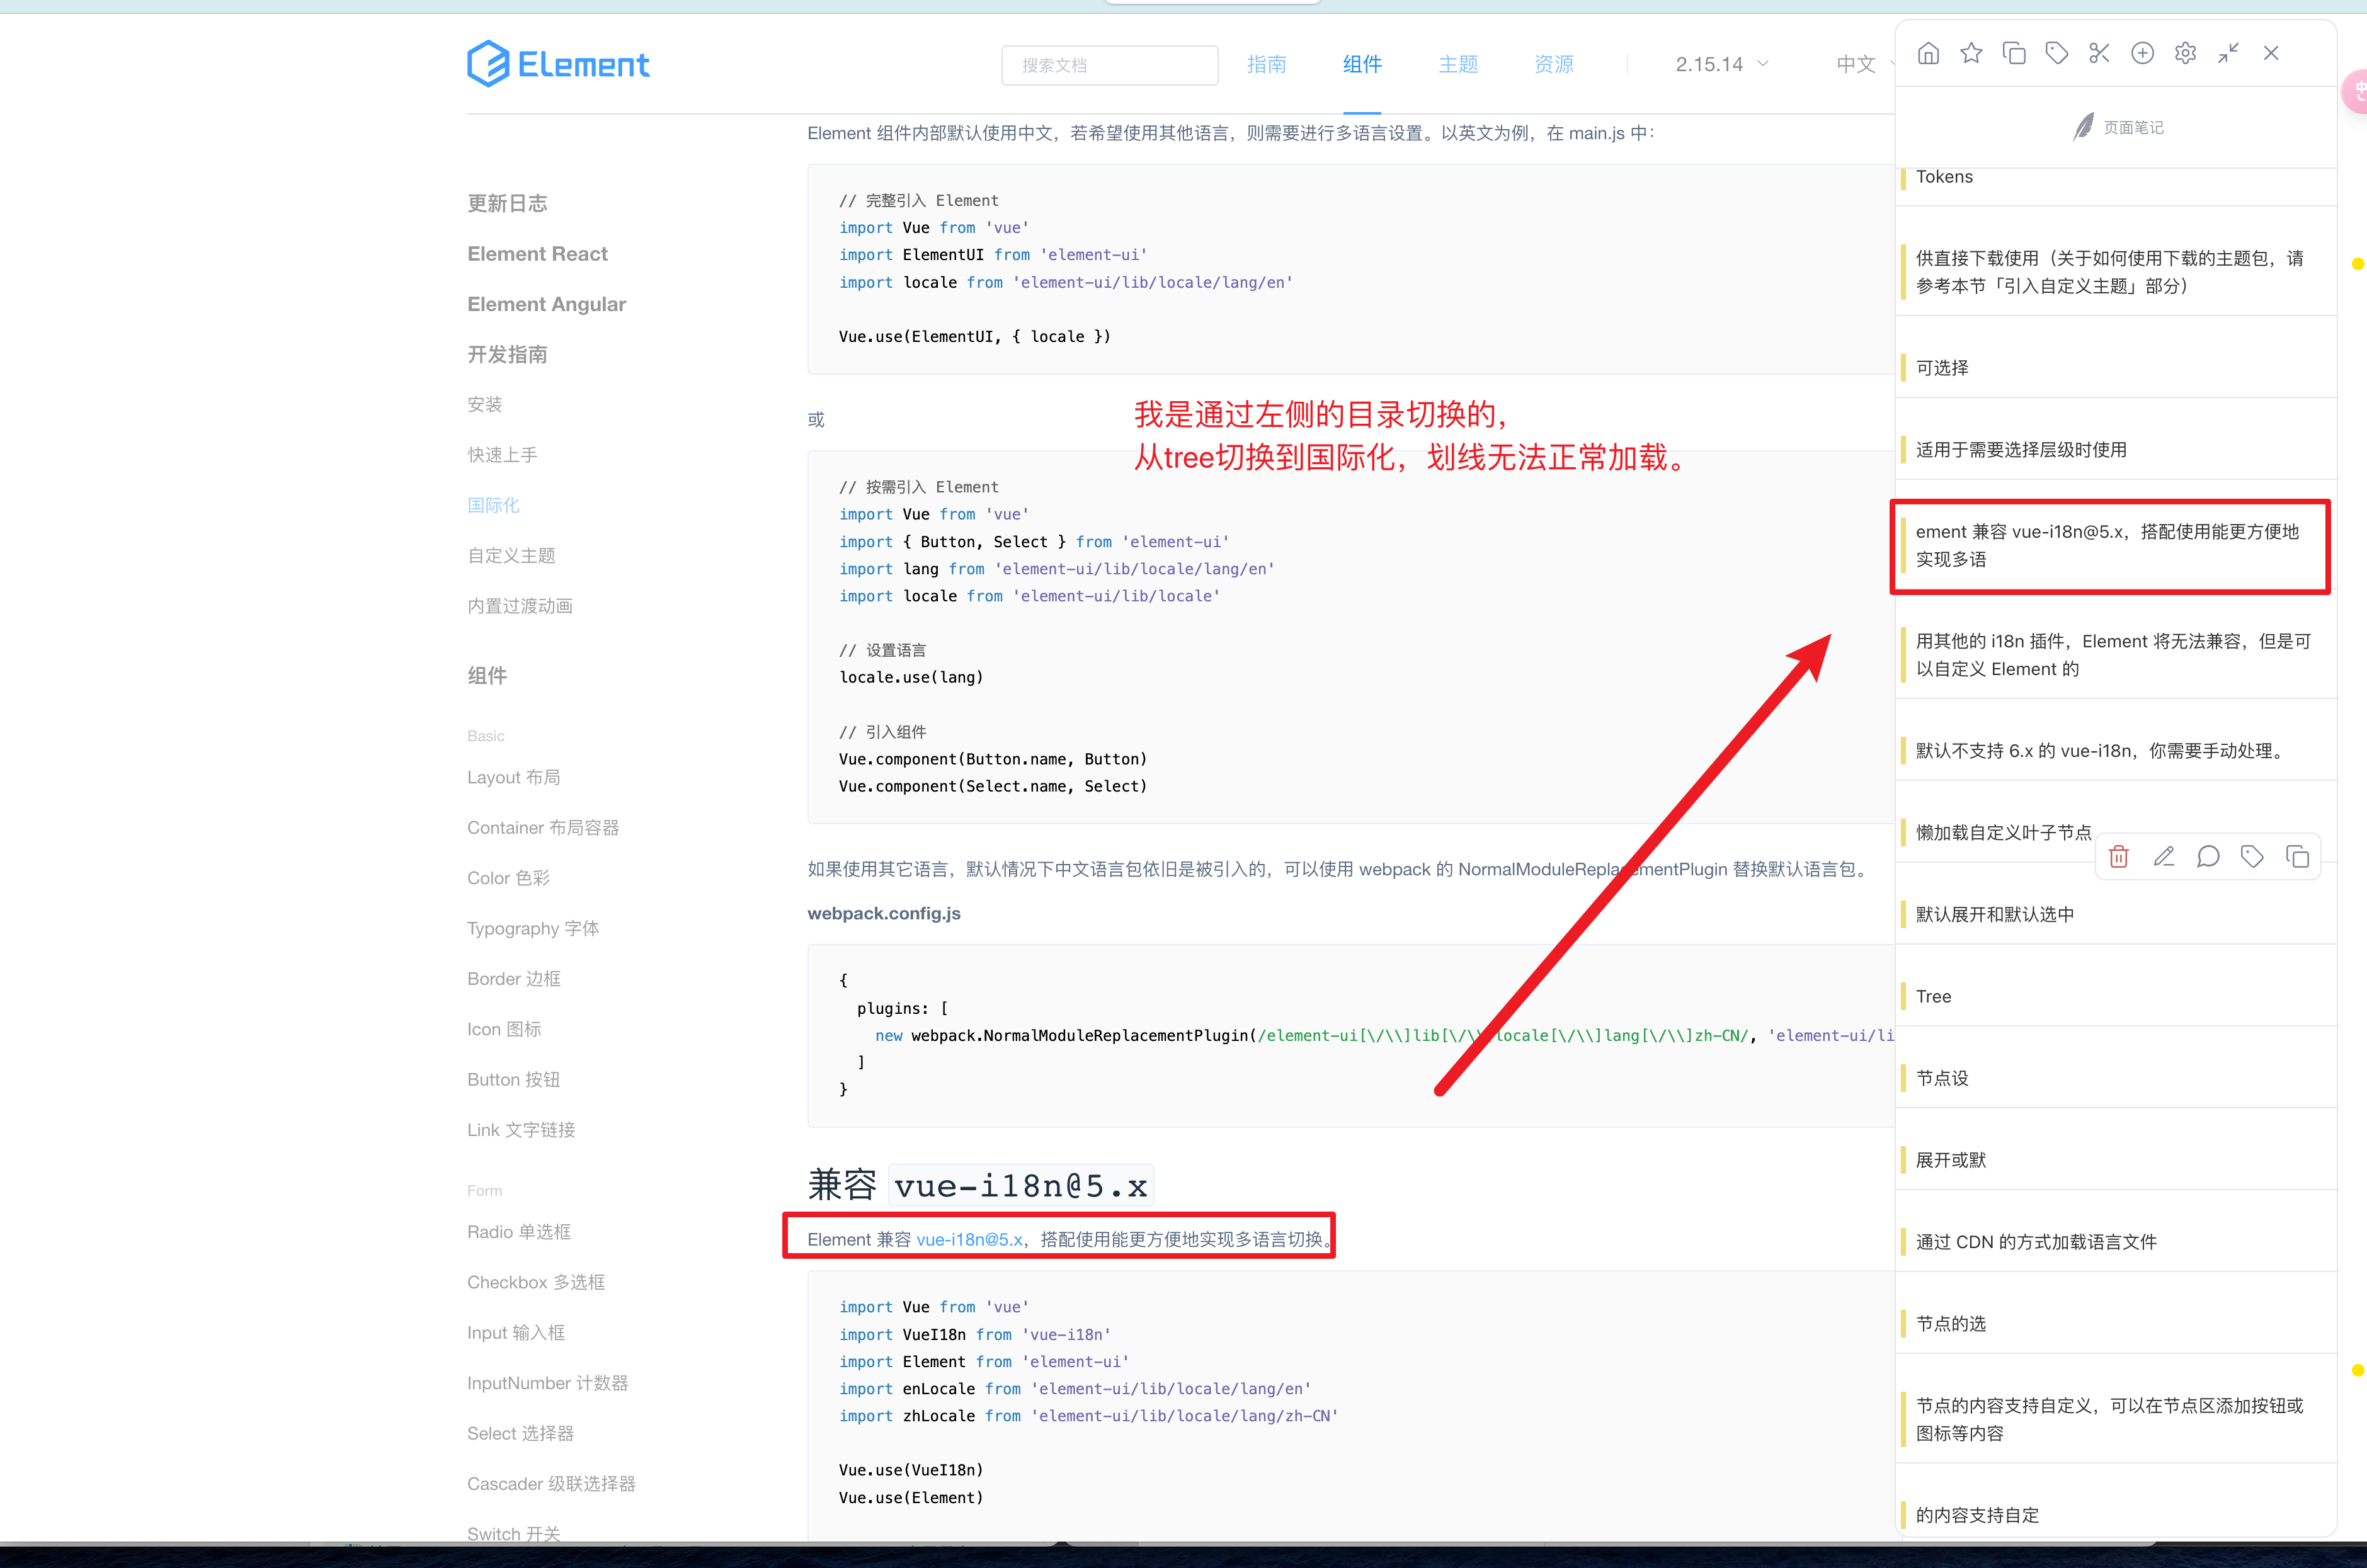The height and width of the screenshot is (1568, 2367).
Task: Click the star favorite icon in notes panel
Action: (x=1971, y=53)
